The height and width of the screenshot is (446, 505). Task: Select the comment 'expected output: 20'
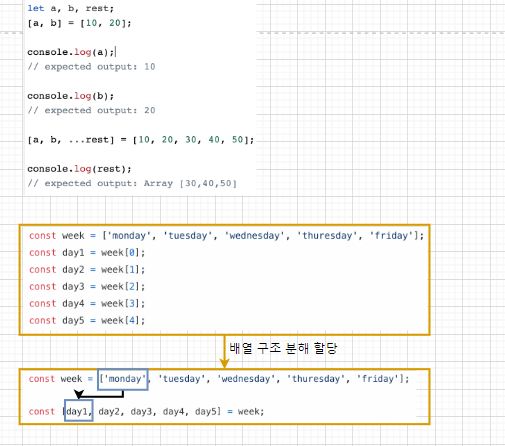point(91,110)
